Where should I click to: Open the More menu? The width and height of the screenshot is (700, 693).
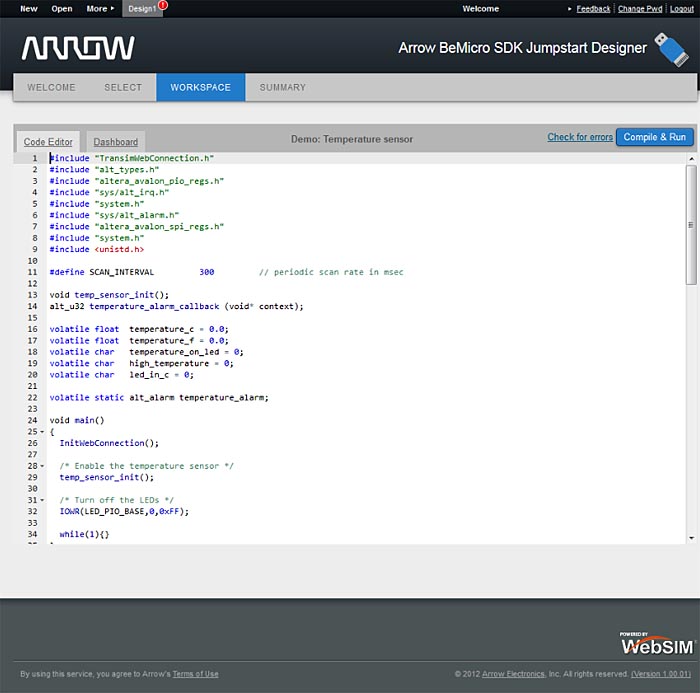(x=100, y=8)
